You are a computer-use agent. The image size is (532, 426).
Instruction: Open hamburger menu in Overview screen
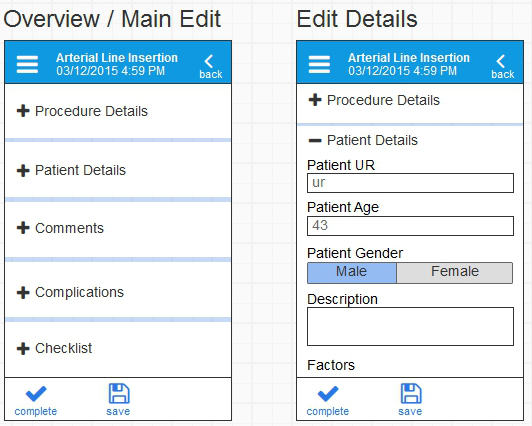click(27, 64)
